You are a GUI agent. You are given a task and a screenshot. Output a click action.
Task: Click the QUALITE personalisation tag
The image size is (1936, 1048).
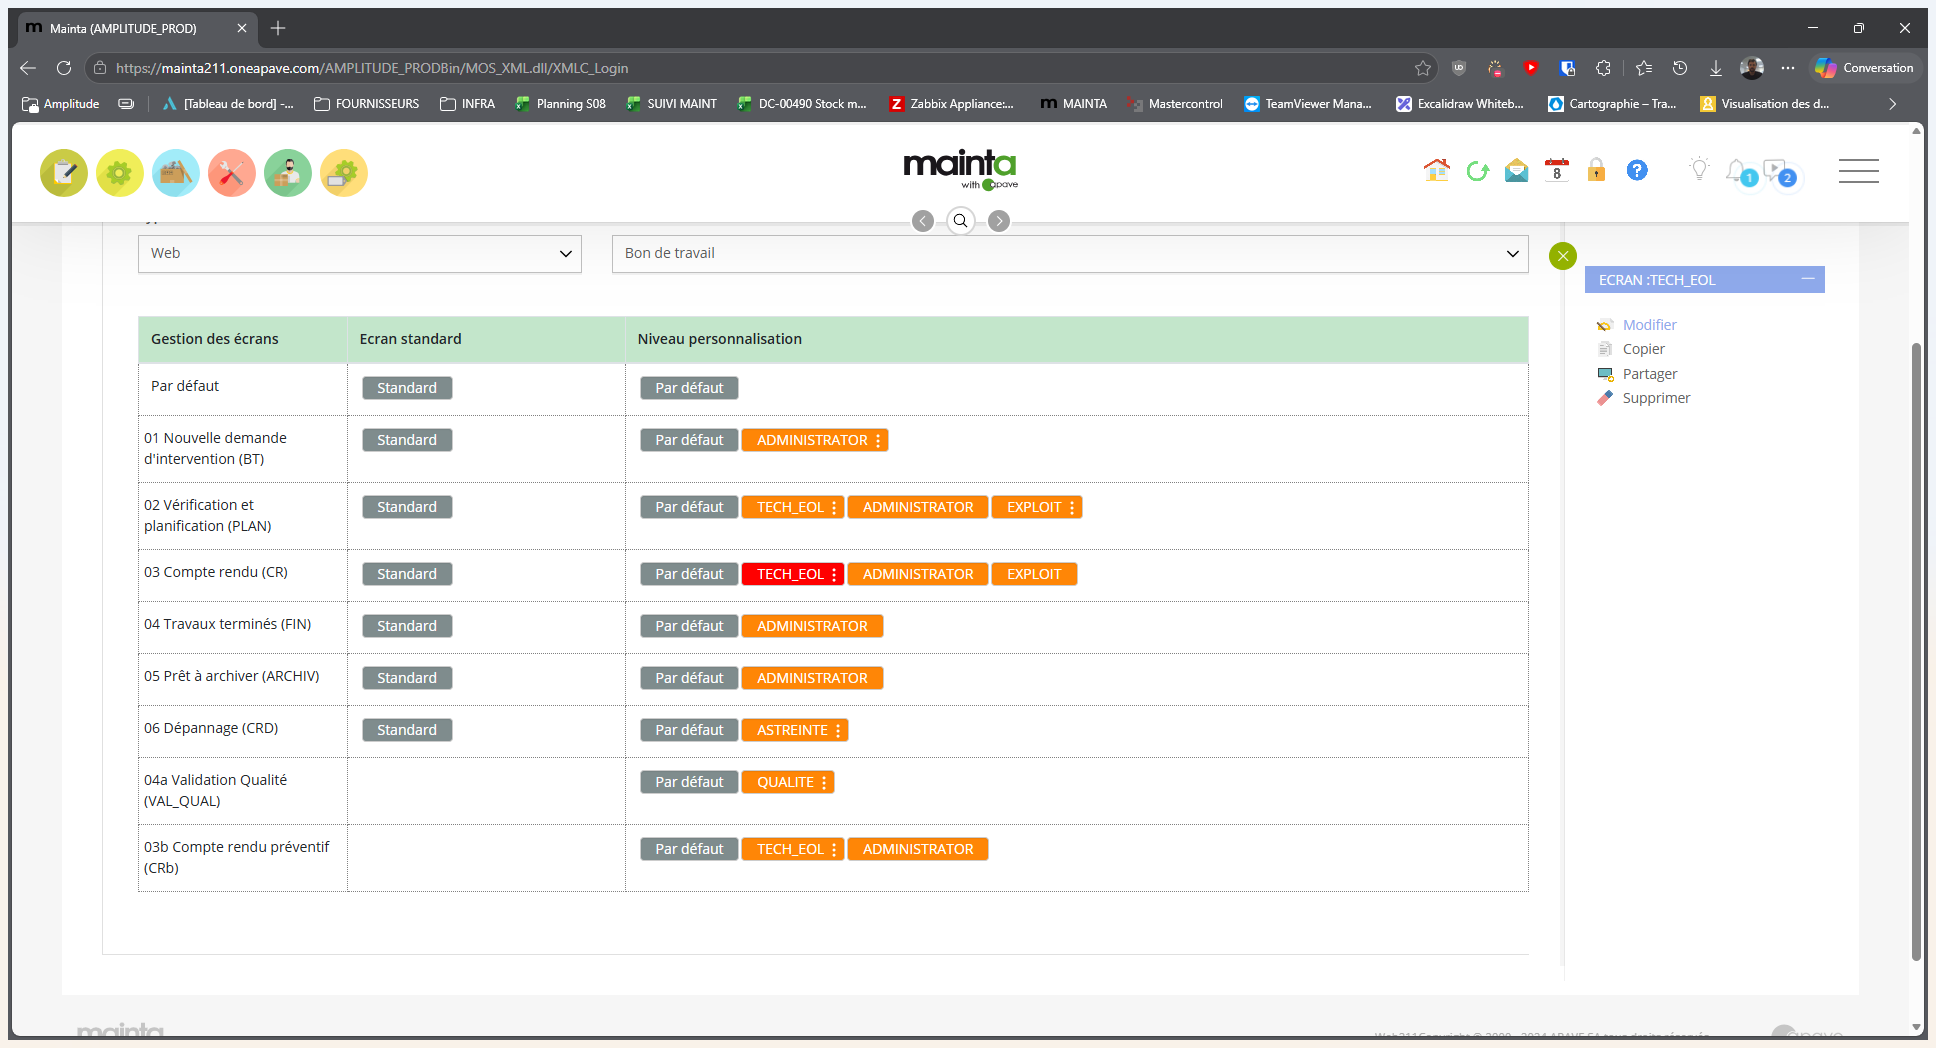click(787, 782)
